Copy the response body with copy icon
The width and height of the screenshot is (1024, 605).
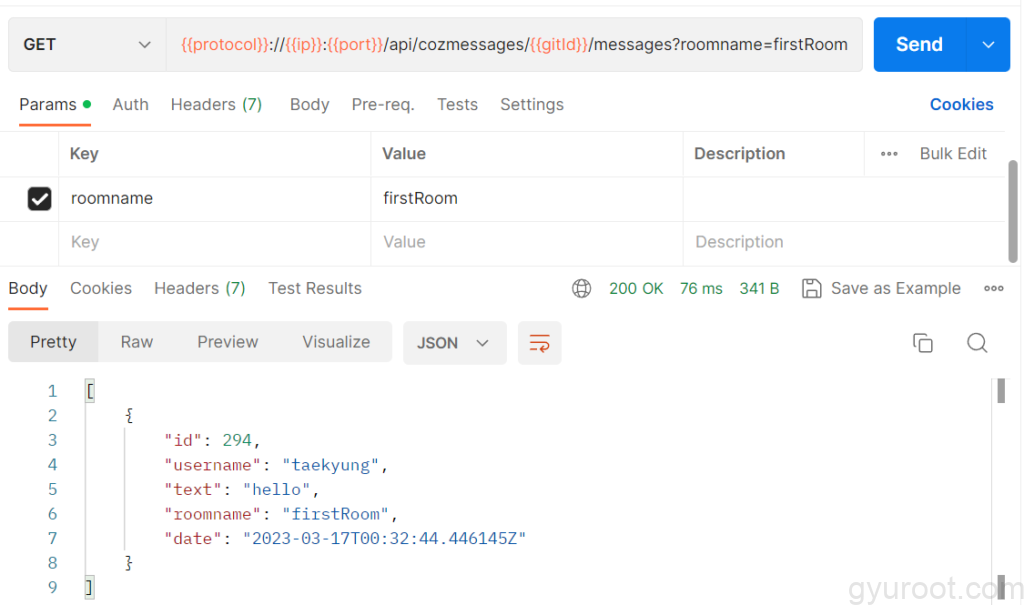point(922,343)
